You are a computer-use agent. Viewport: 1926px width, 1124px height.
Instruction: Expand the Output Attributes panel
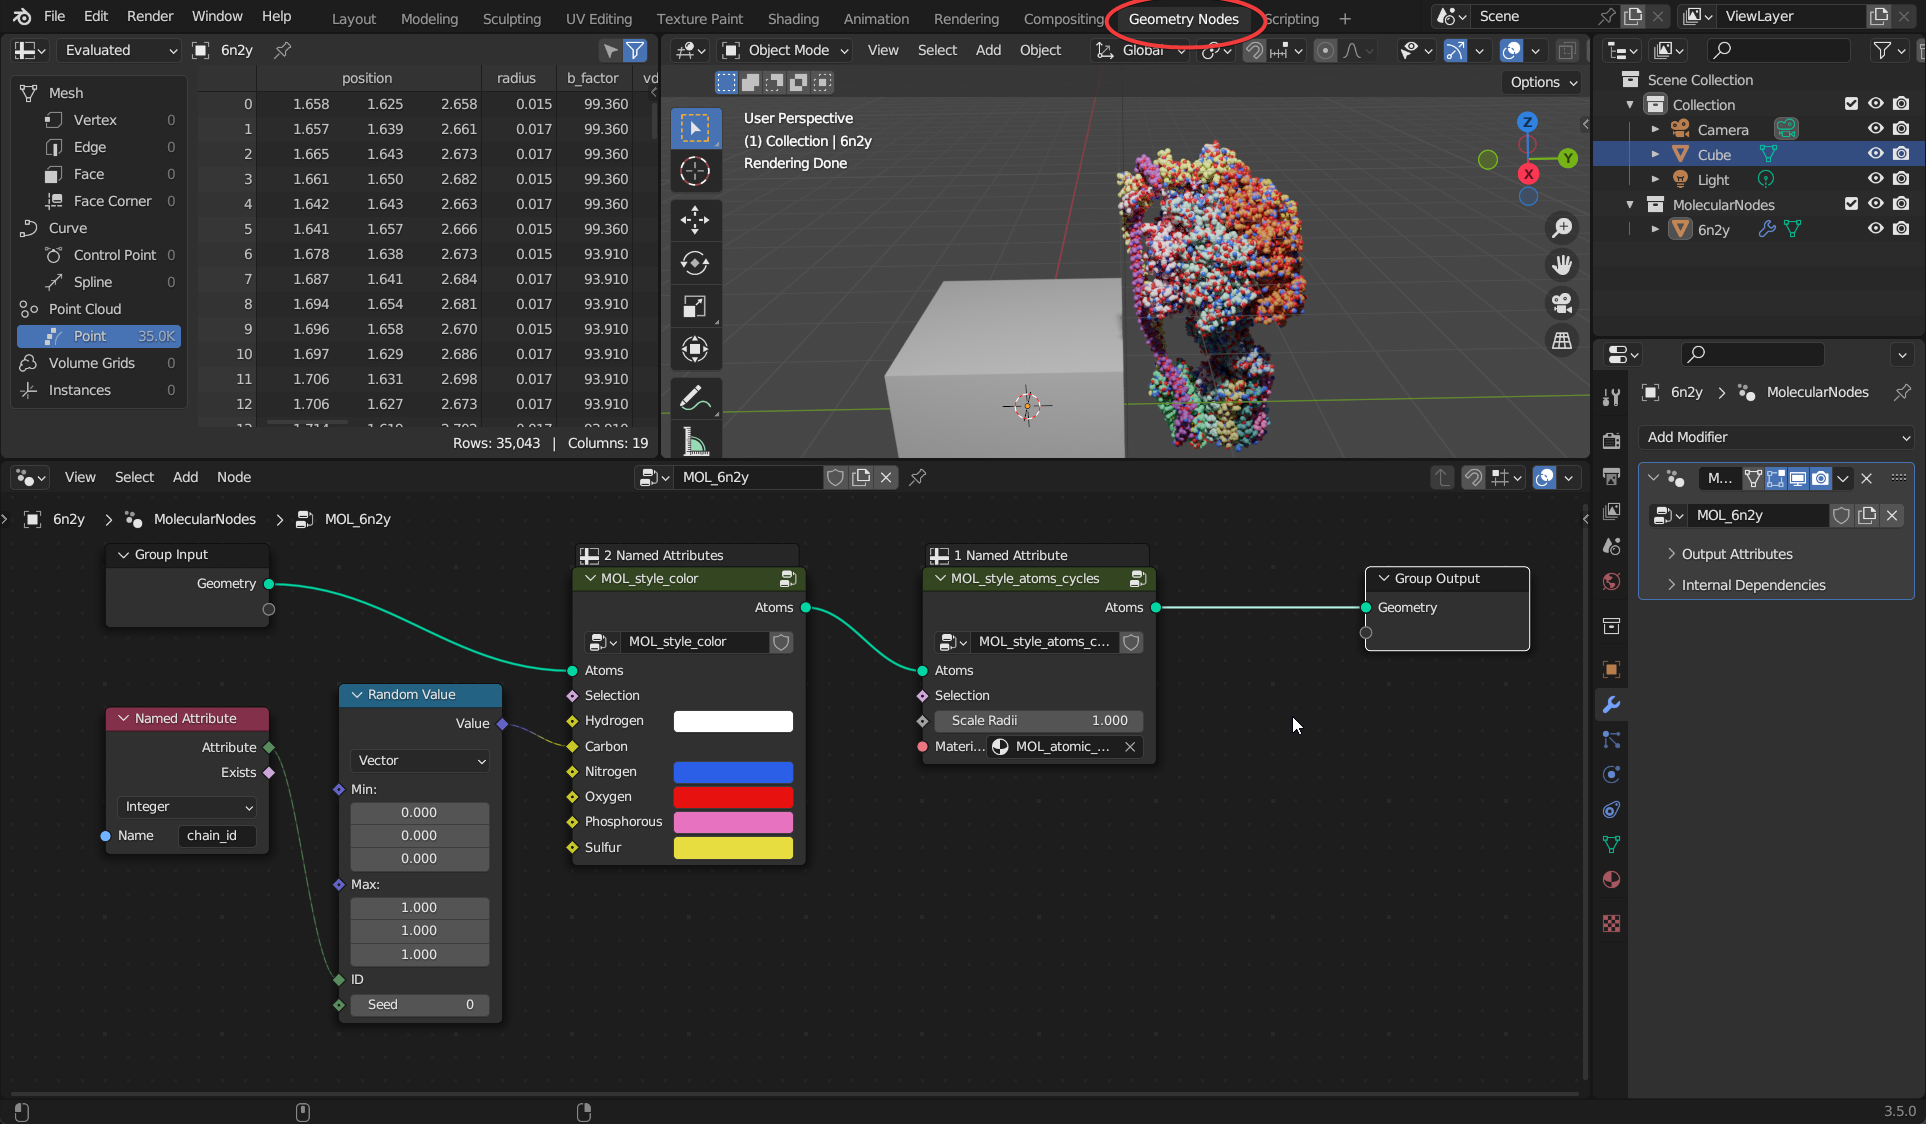coord(1736,554)
